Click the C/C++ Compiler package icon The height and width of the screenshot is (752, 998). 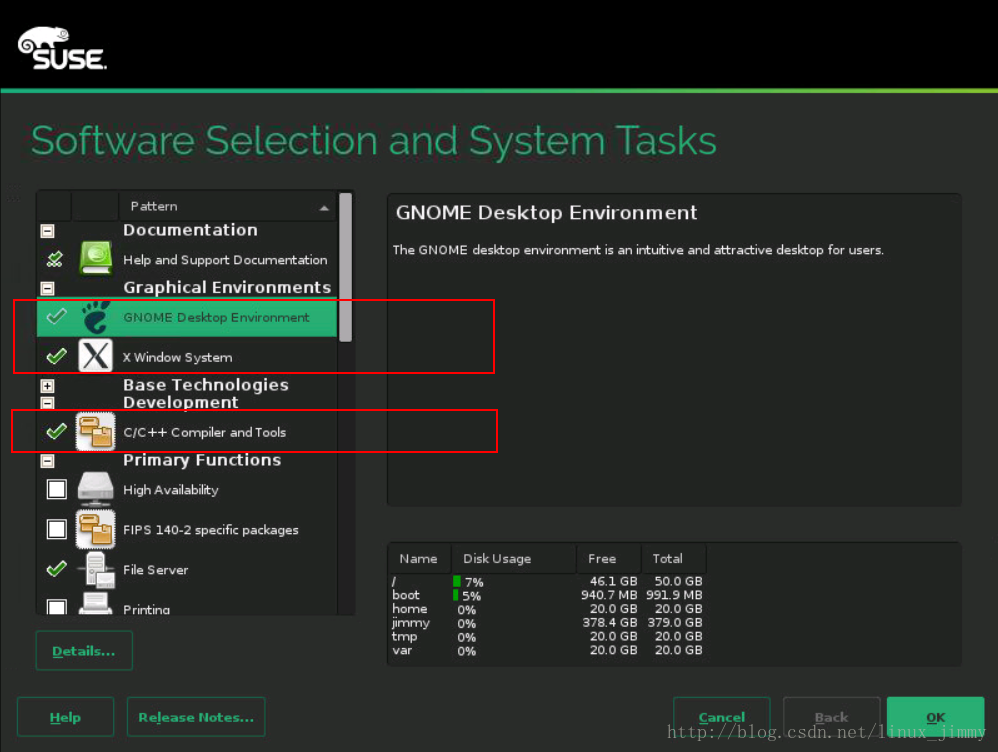pyautogui.click(x=95, y=432)
